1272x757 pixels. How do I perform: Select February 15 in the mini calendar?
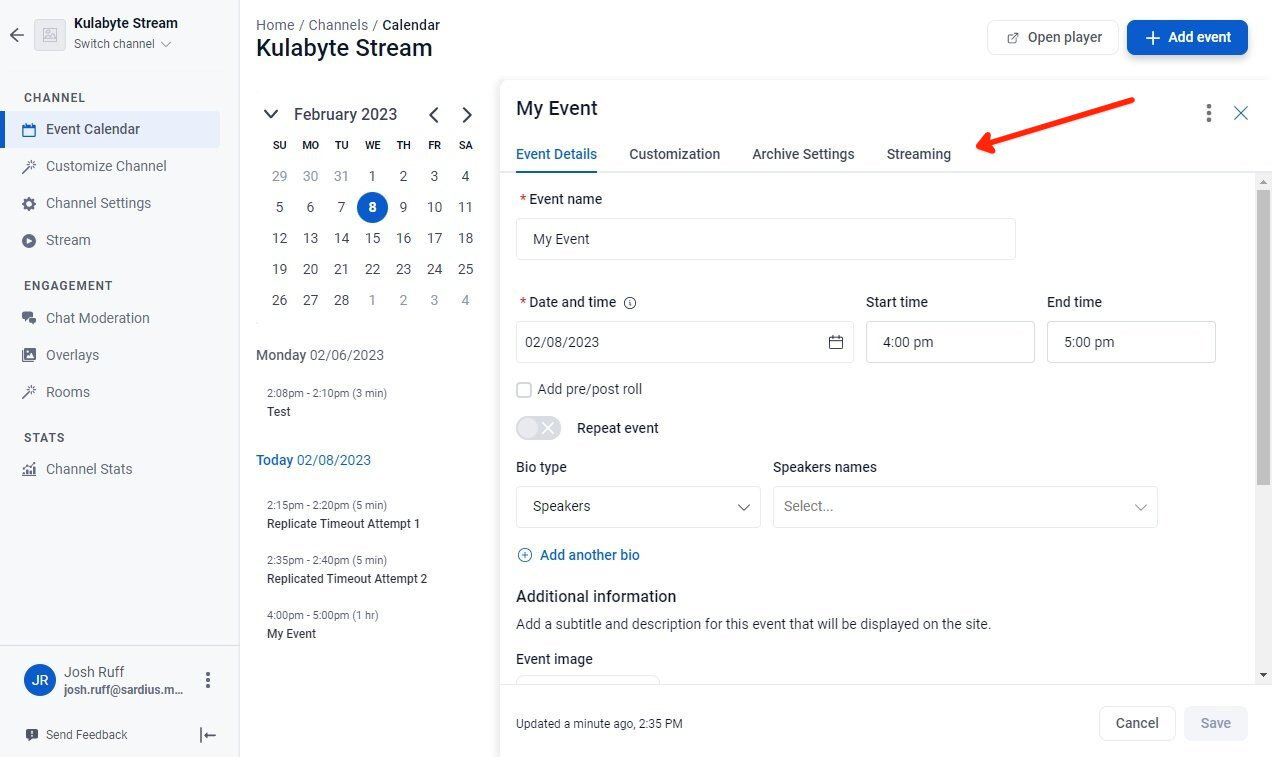point(372,238)
